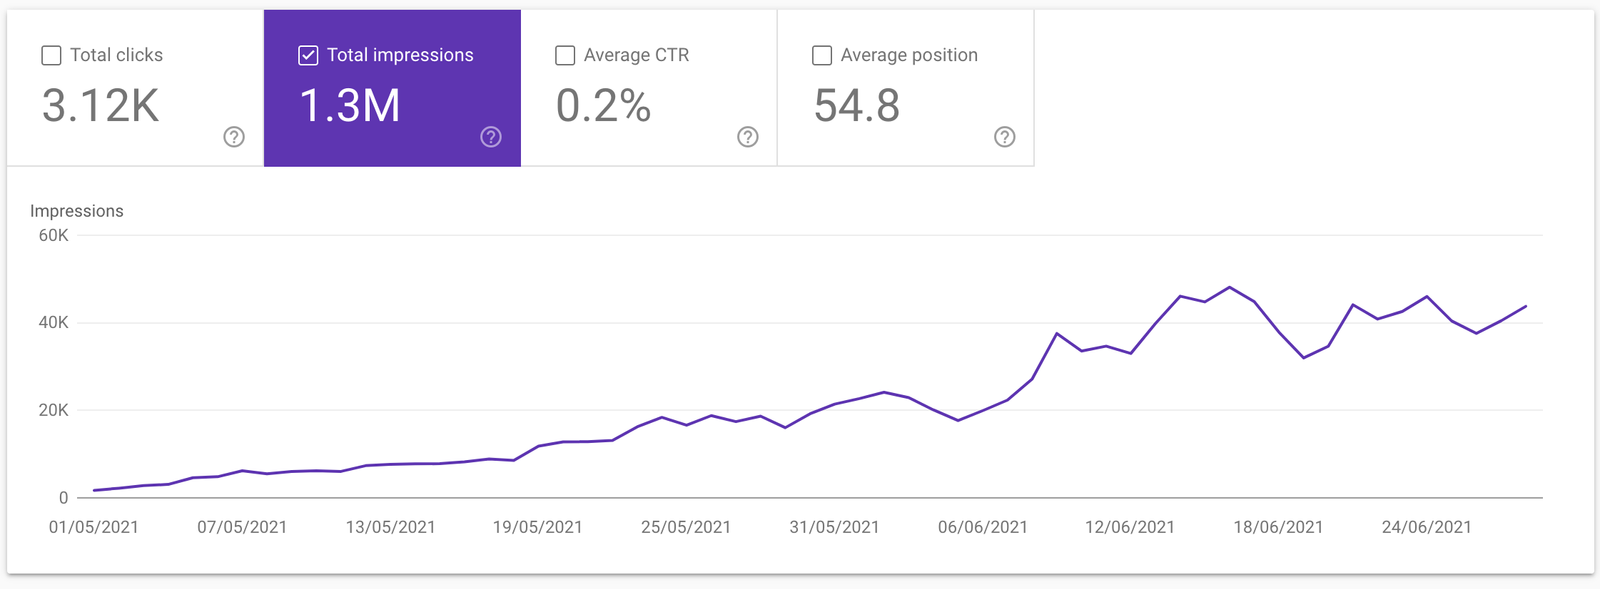Uncheck the Total impressions checkbox
This screenshot has height=589, width=1600.
click(x=308, y=55)
